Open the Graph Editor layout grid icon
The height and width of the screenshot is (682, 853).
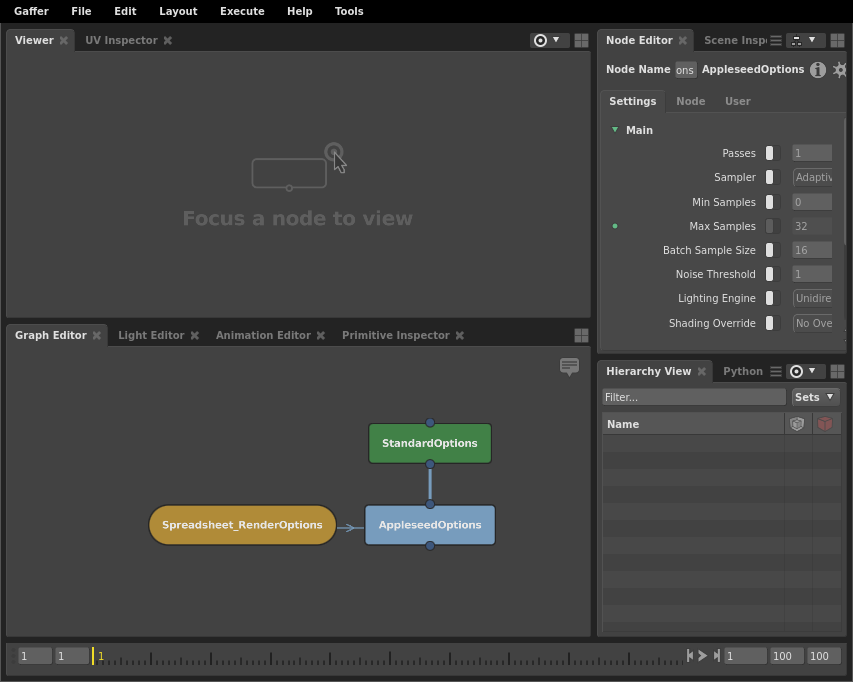[581, 336]
